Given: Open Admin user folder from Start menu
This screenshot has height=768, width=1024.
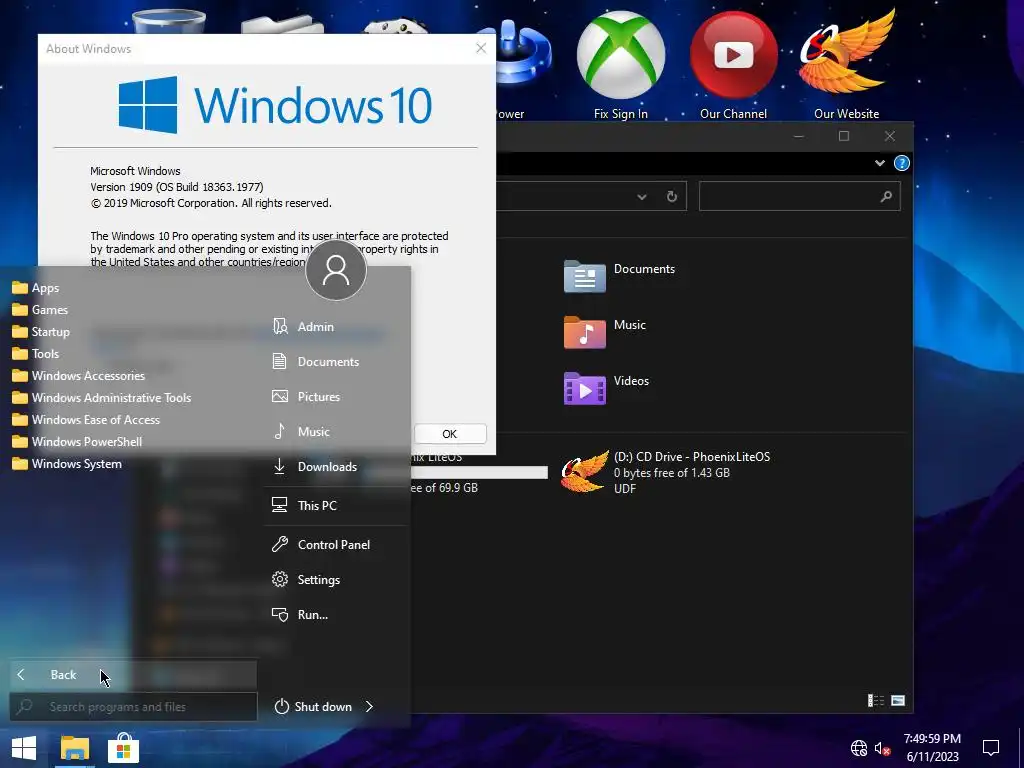Looking at the screenshot, I should click(x=336, y=327).
